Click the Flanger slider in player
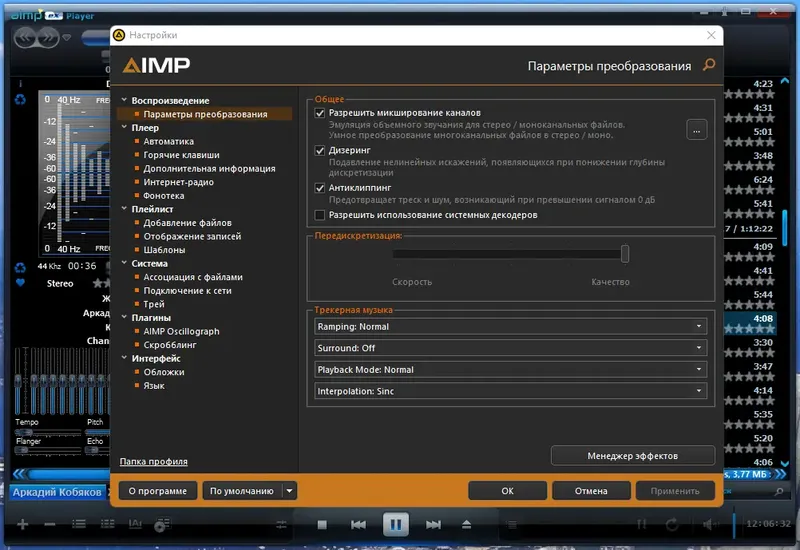The width and height of the screenshot is (800, 550). [47, 450]
